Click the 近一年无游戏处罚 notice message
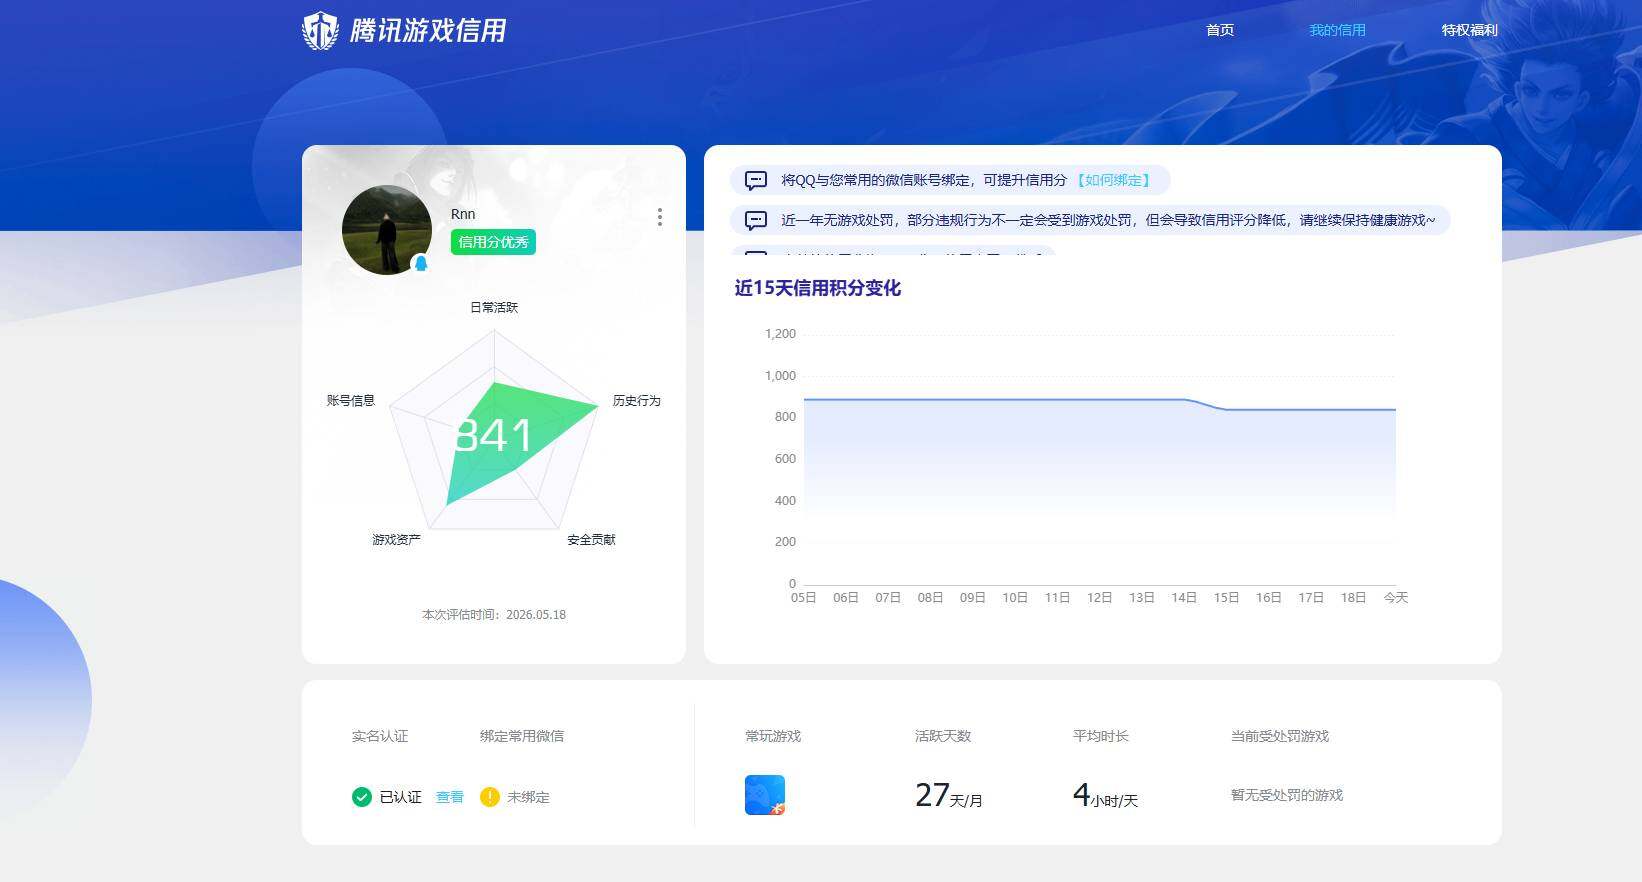 [x=1108, y=220]
